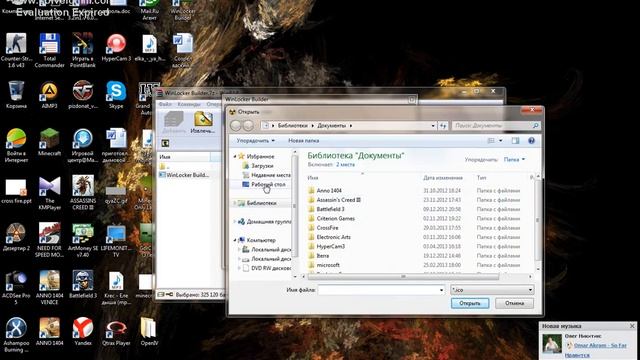This screenshot has height=360, width=640.
Task: Select the Anno 1404 folder
Action: tap(329, 191)
